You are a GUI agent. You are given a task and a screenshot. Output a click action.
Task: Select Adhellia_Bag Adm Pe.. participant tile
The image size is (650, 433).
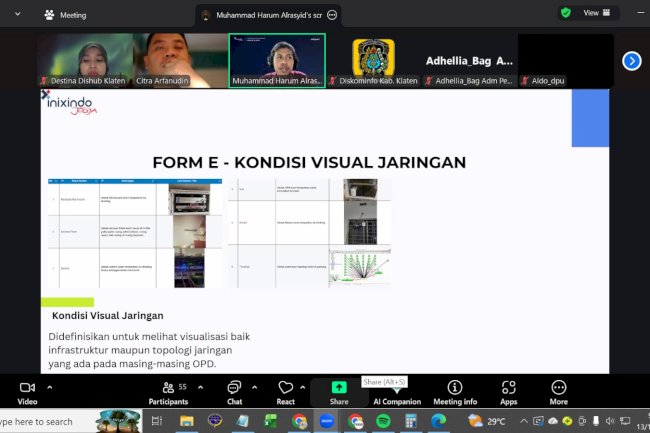[470, 60]
